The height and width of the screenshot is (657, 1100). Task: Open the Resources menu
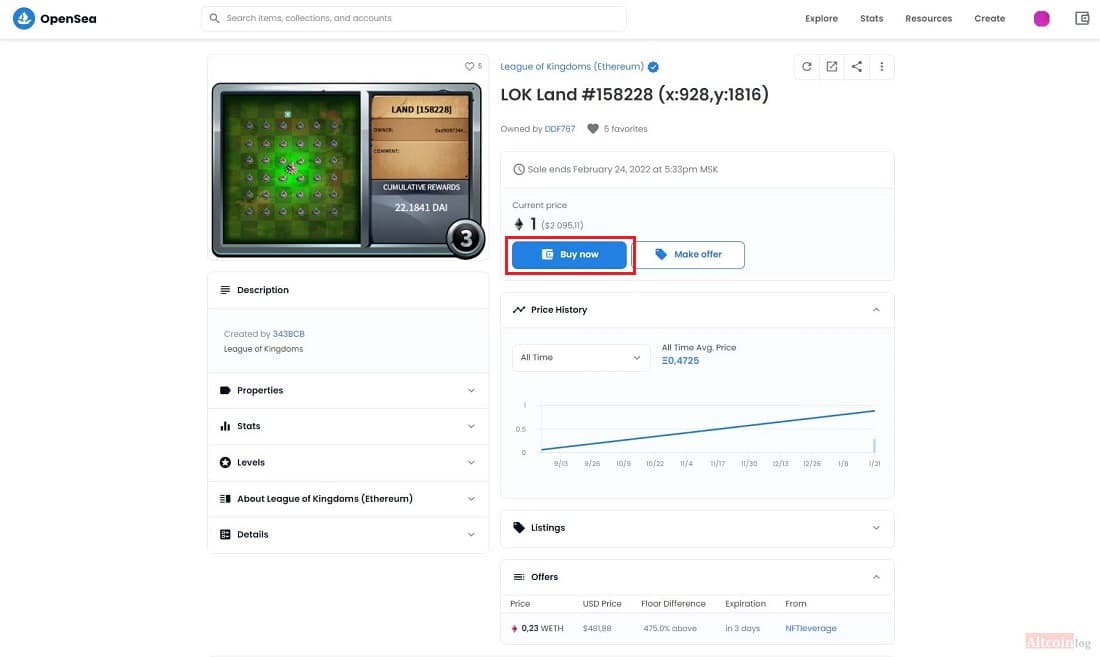(x=928, y=19)
